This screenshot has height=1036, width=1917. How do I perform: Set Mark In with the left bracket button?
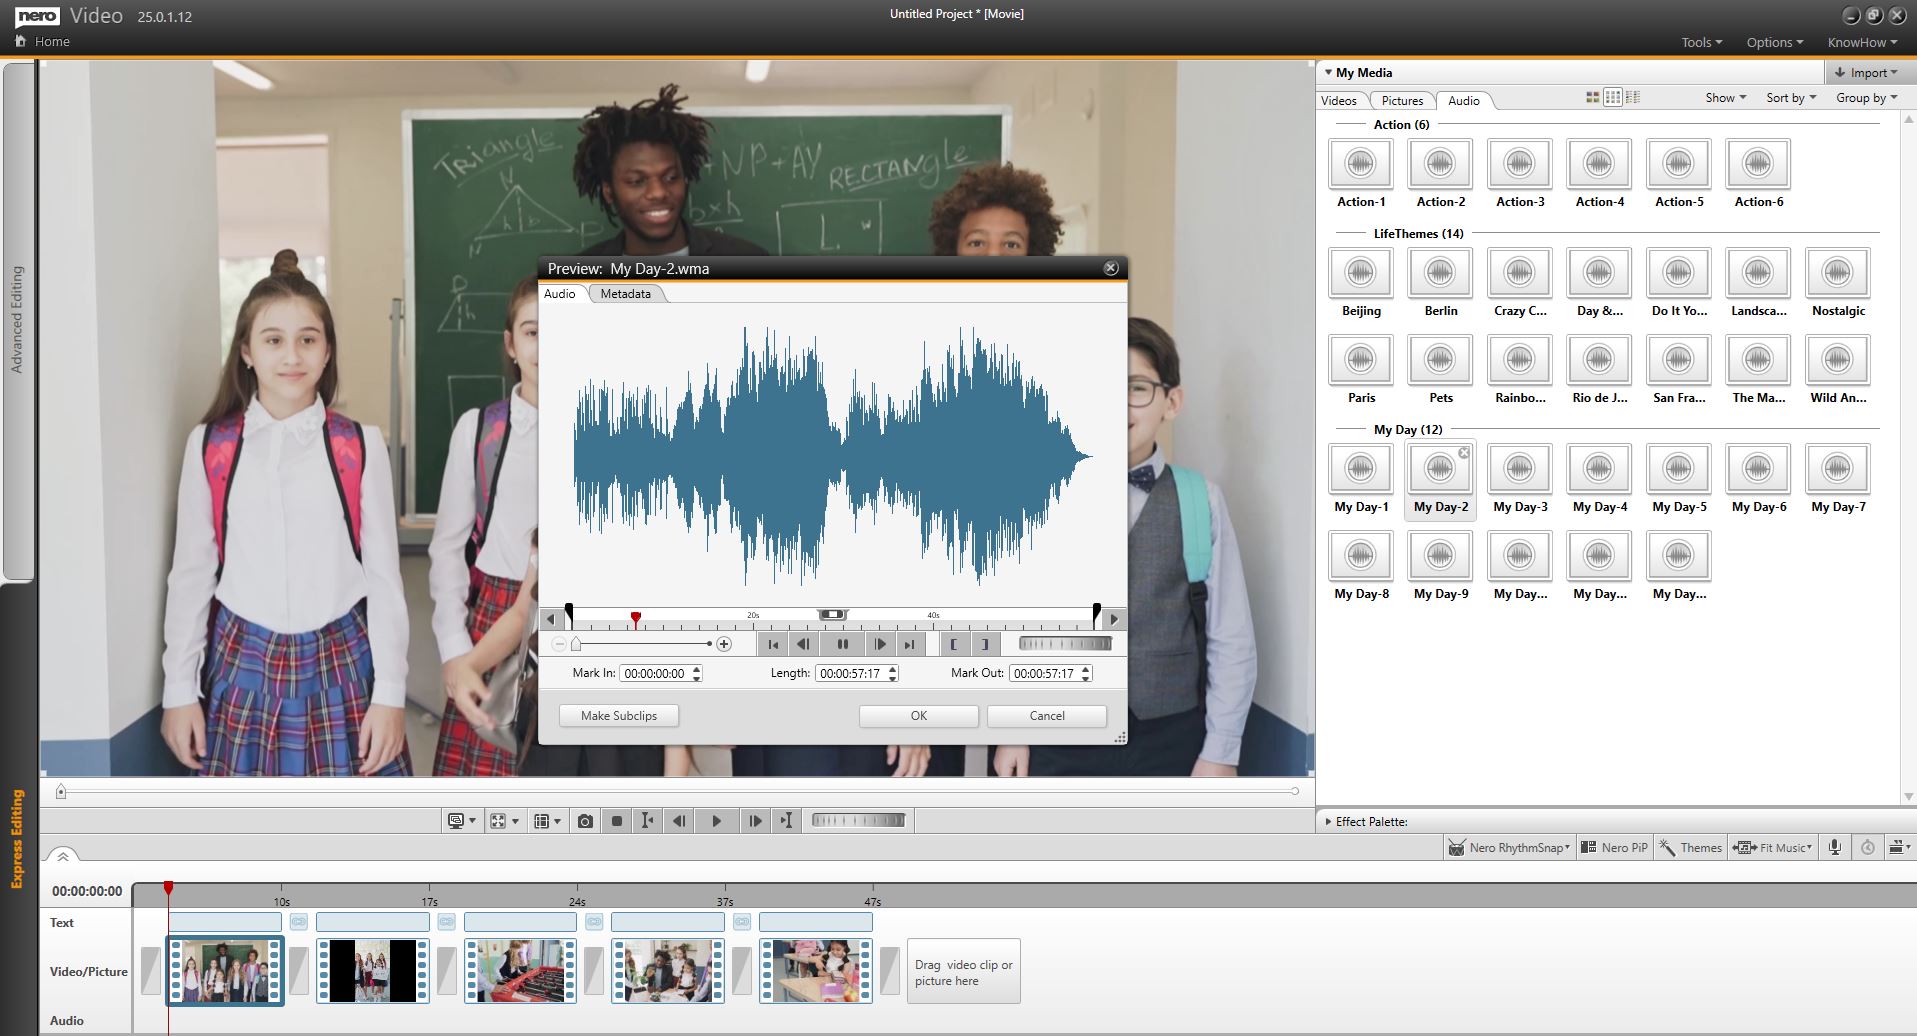(x=954, y=645)
